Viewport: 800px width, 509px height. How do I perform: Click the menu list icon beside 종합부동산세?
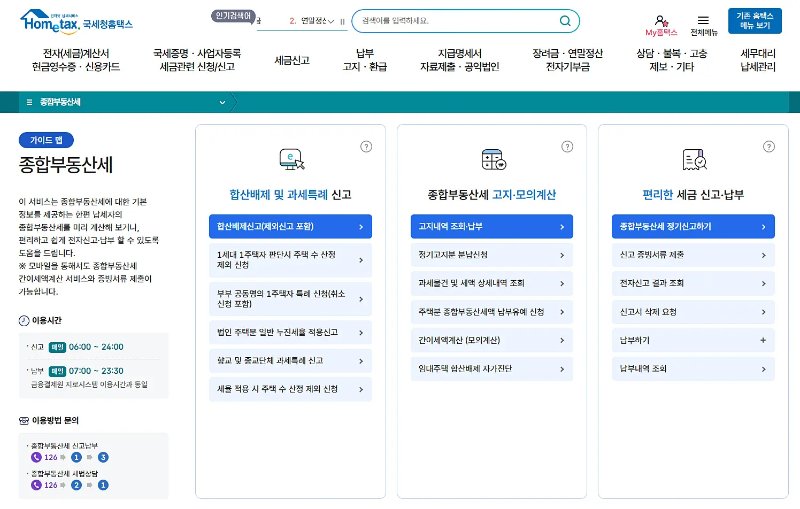pyautogui.click(x=29, y=102)
